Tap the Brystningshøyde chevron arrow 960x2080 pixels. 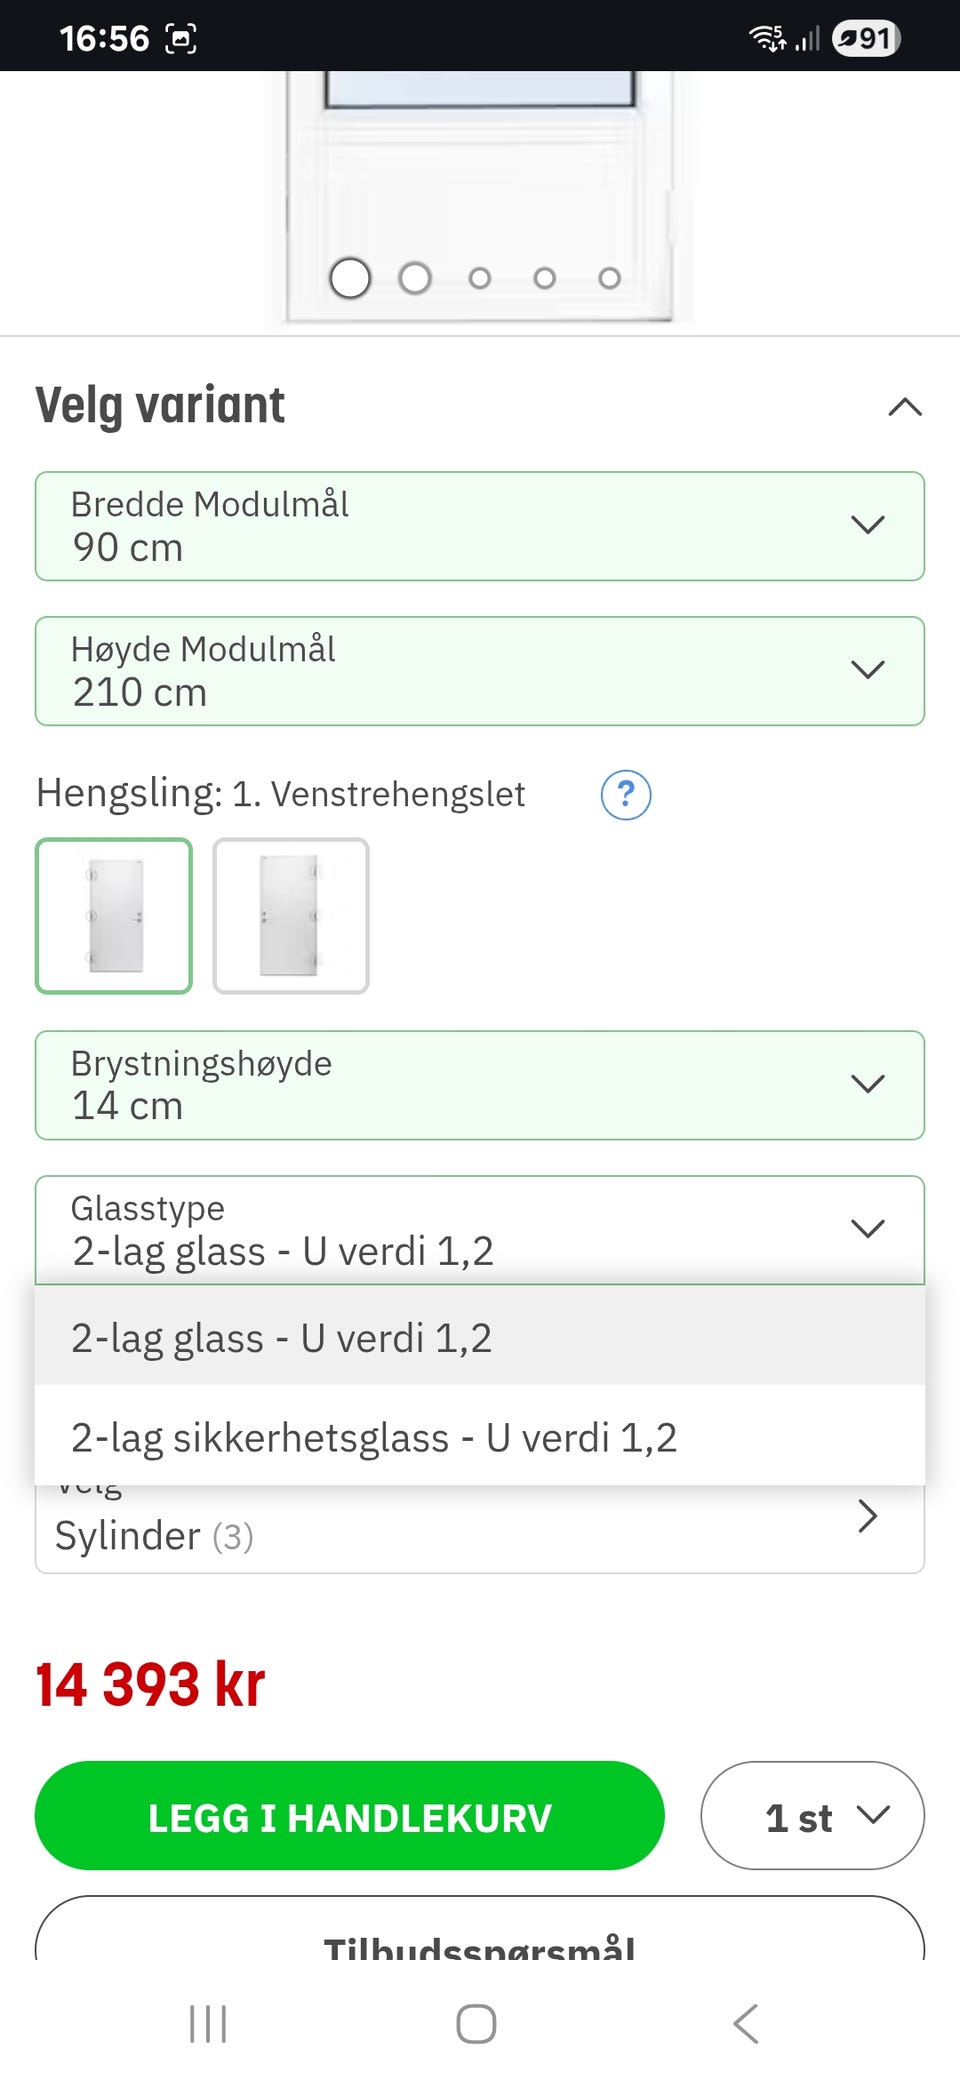click(x=868, y=1083)
